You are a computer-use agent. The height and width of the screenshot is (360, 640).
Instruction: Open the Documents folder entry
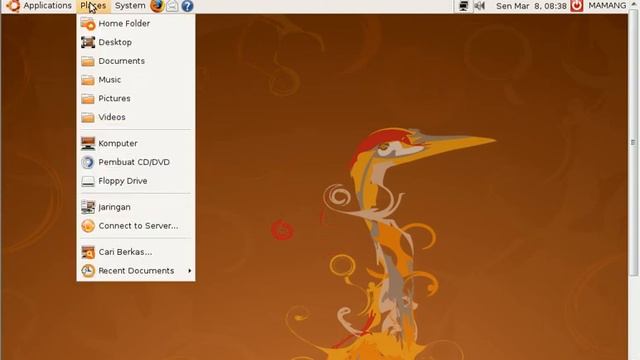136,61
